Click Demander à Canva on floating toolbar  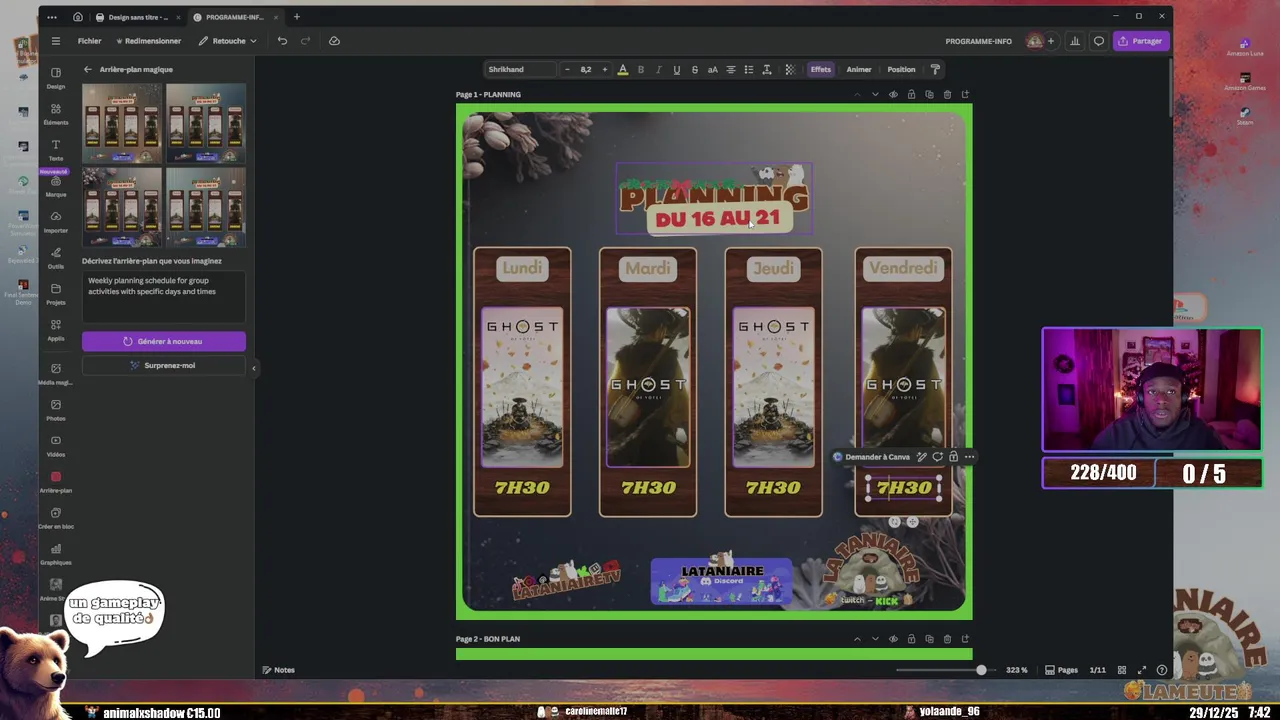[x=871, y=457]
